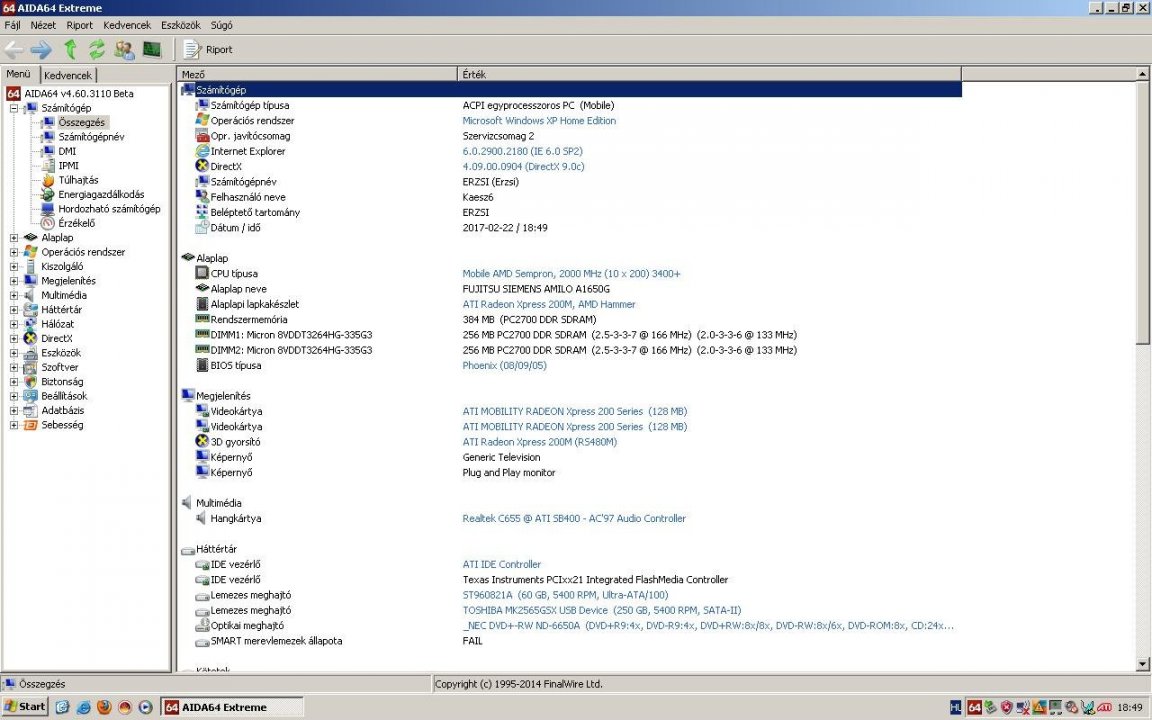The height and width of the screenshot is (720, 1152).
Task: Select the Számítógép header row in list
Action: 570,90
